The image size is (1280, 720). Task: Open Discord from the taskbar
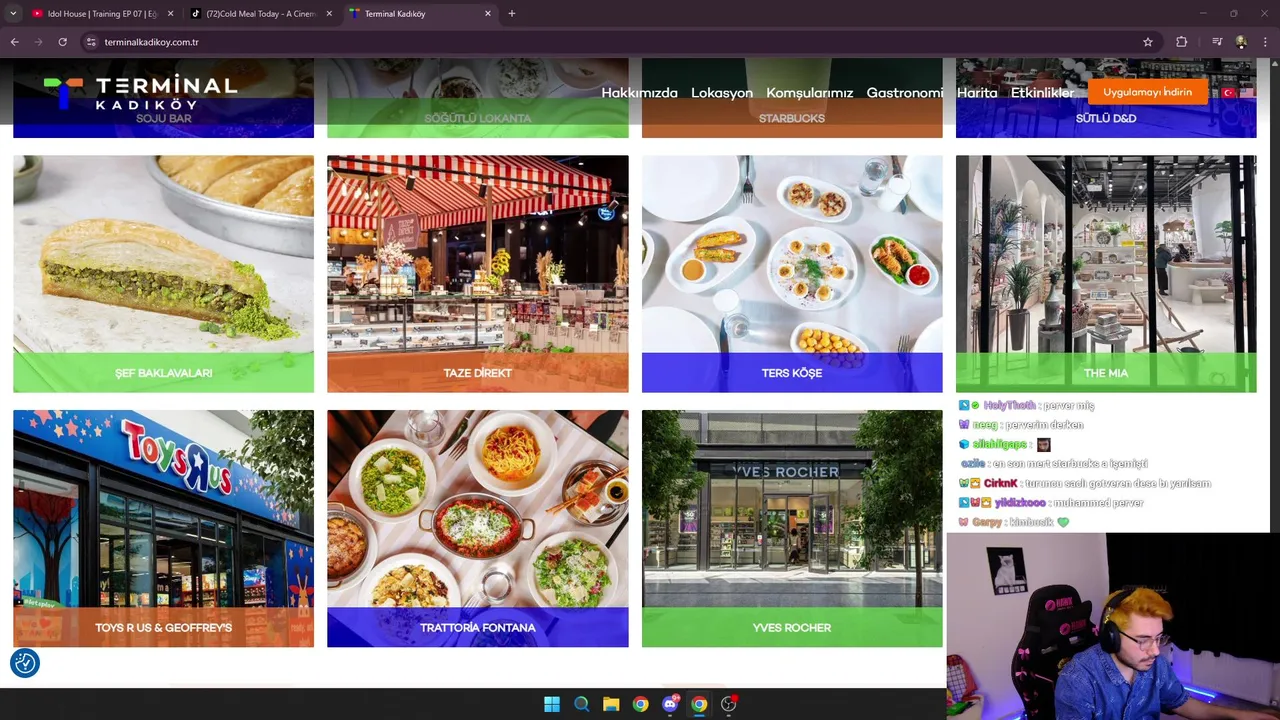670,704
